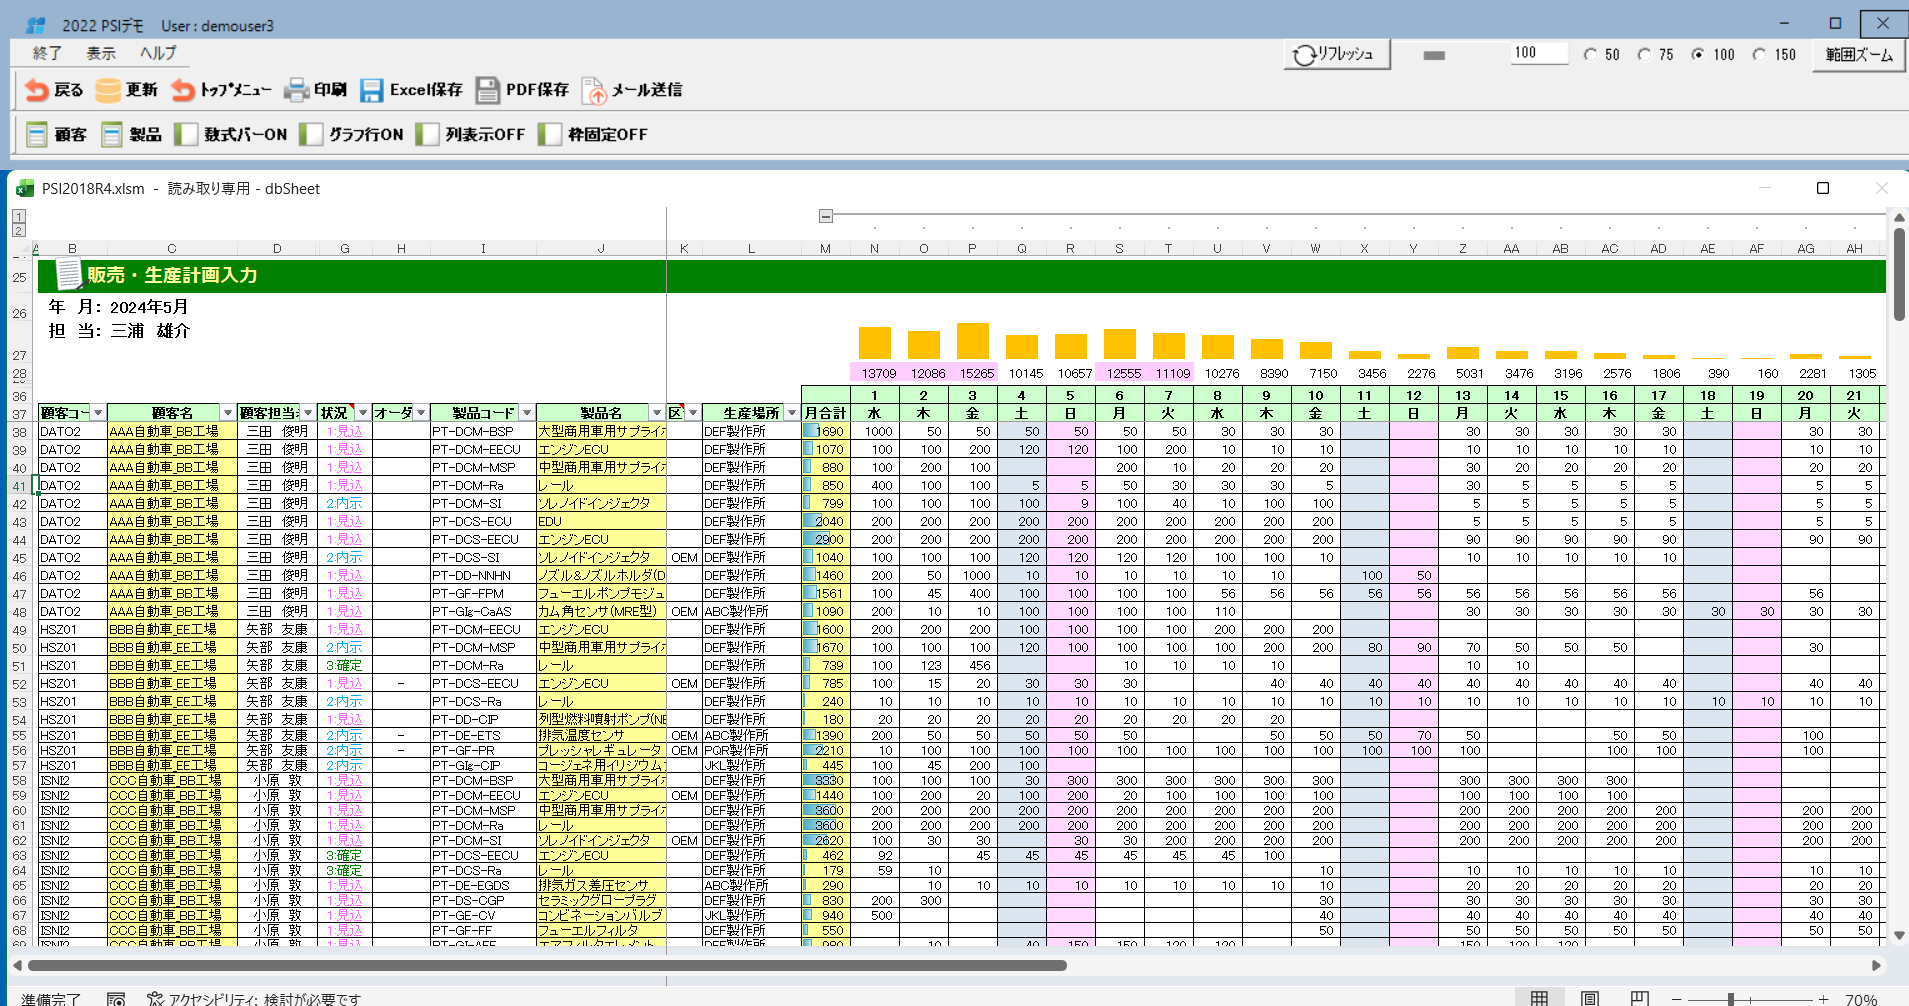Click the メール送信 mail icon
Image resolution: width=1909 pixels, height=1006 pixels.
click(x=594, y=91)
